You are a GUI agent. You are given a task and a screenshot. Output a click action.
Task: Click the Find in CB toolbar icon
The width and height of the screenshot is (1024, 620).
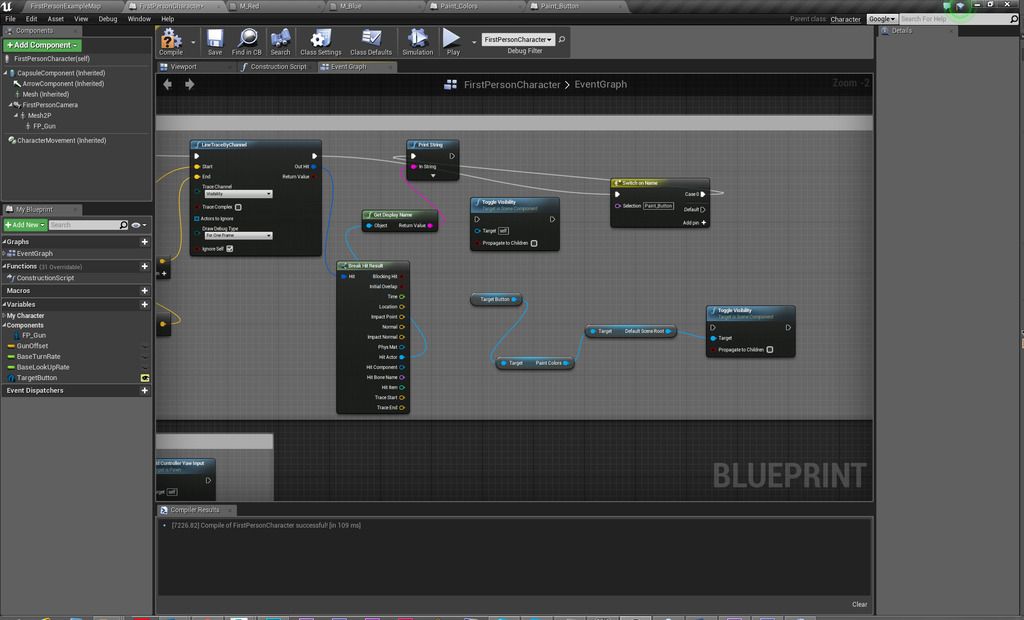(x=247, y=42)
